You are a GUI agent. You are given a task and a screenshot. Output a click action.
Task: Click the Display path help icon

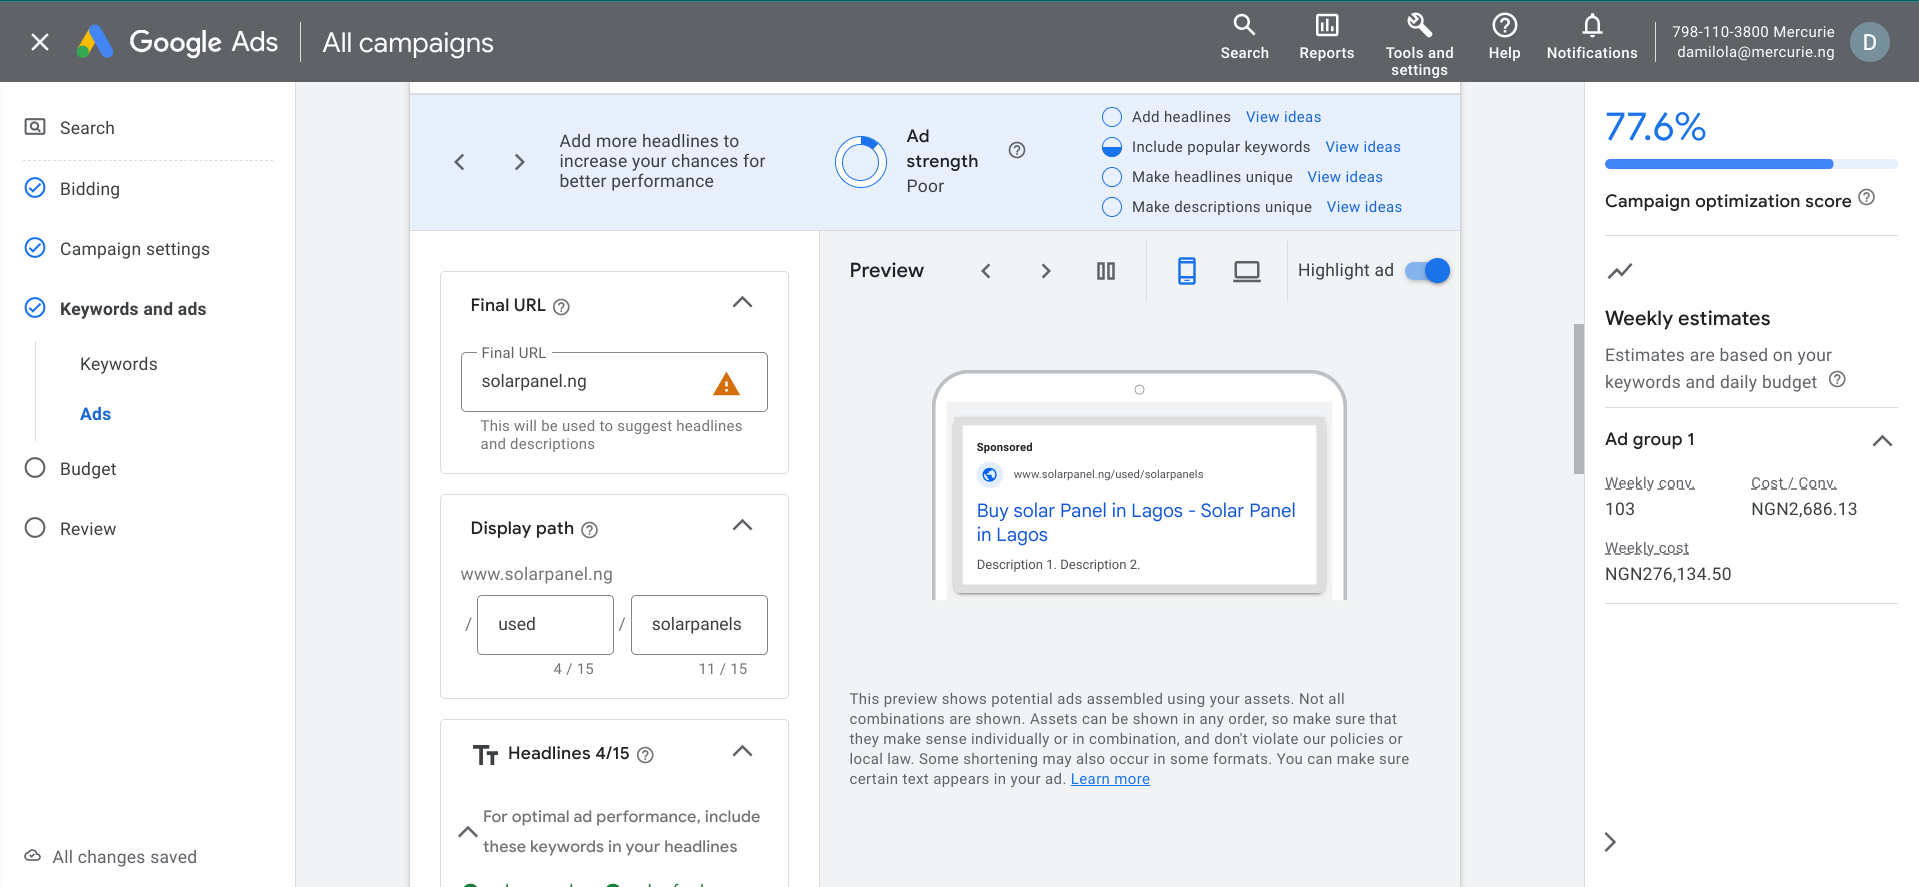tap(589, 530)
